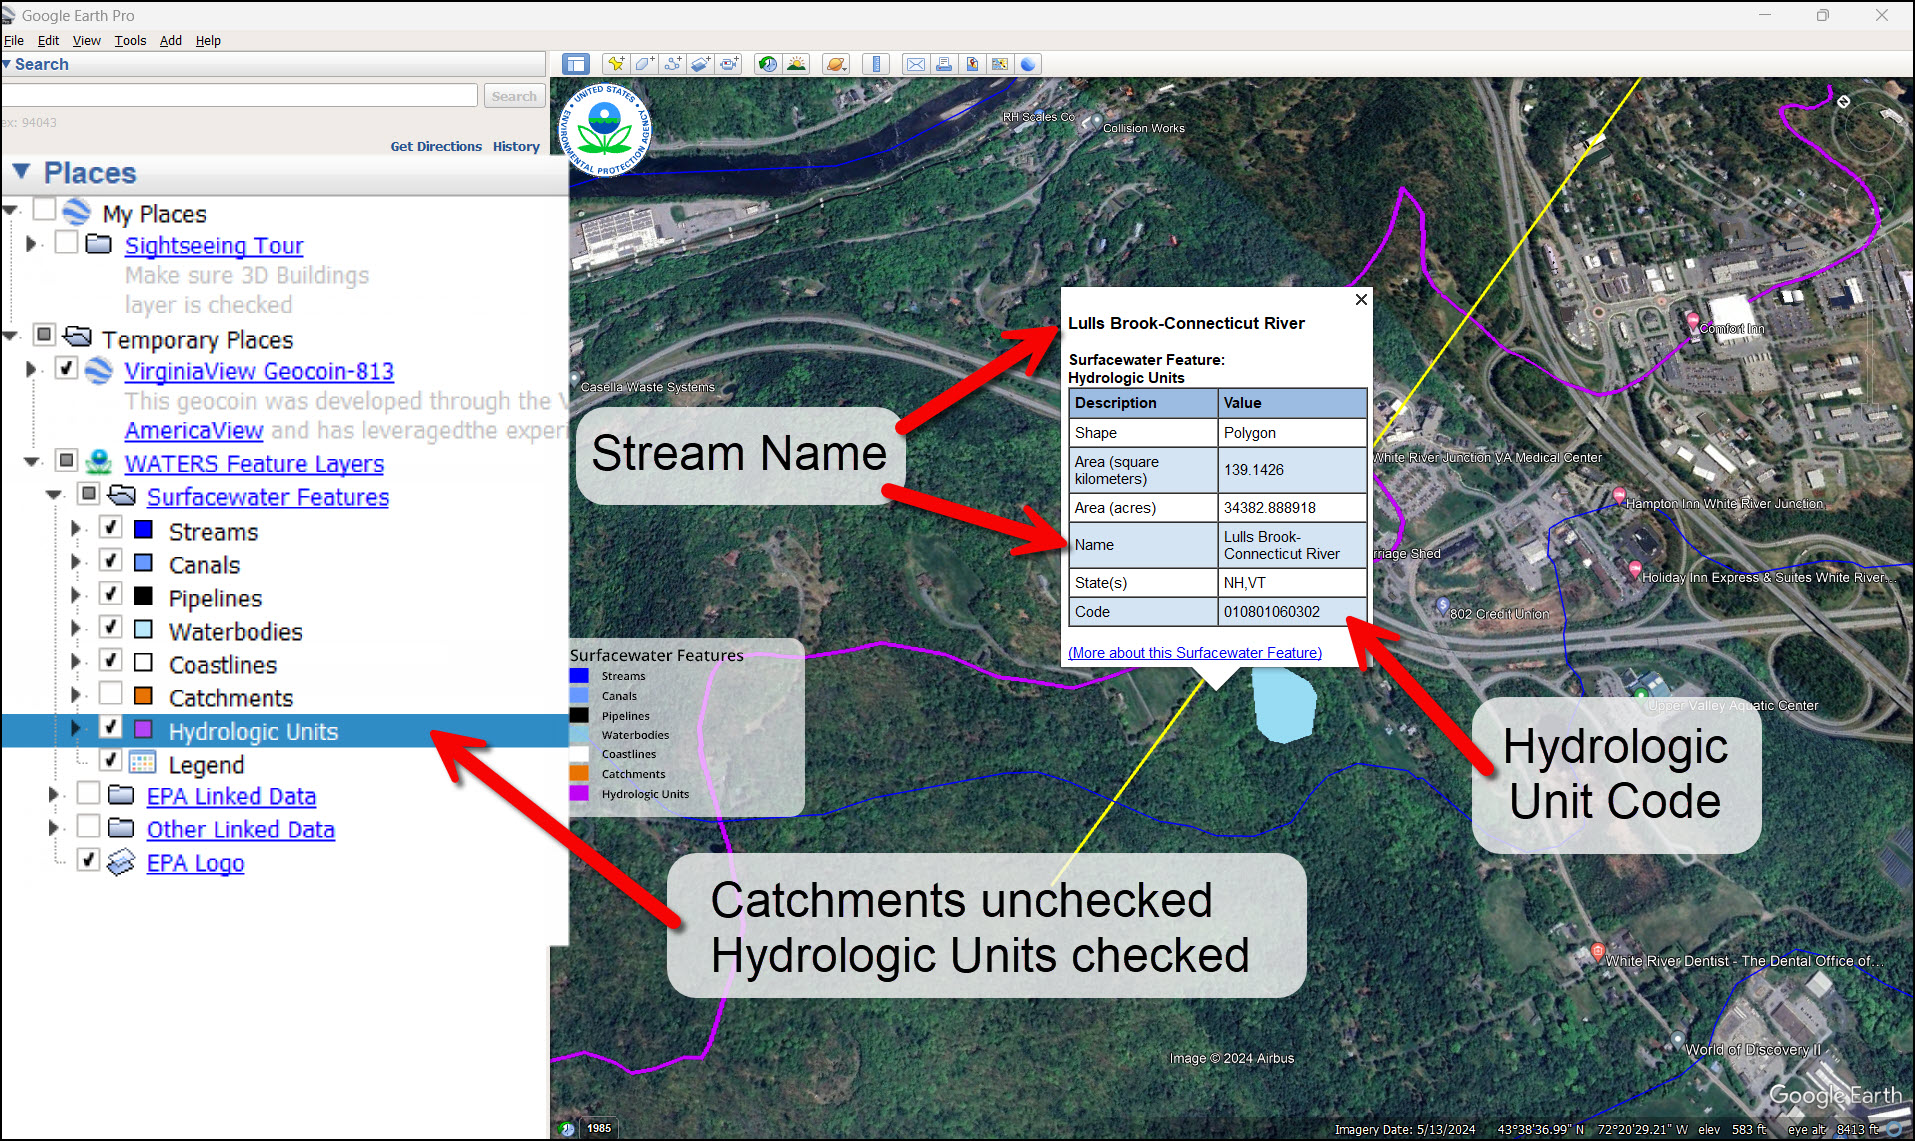Expand VirginiaView Geocoin-813 item

(x=31, y=370)
